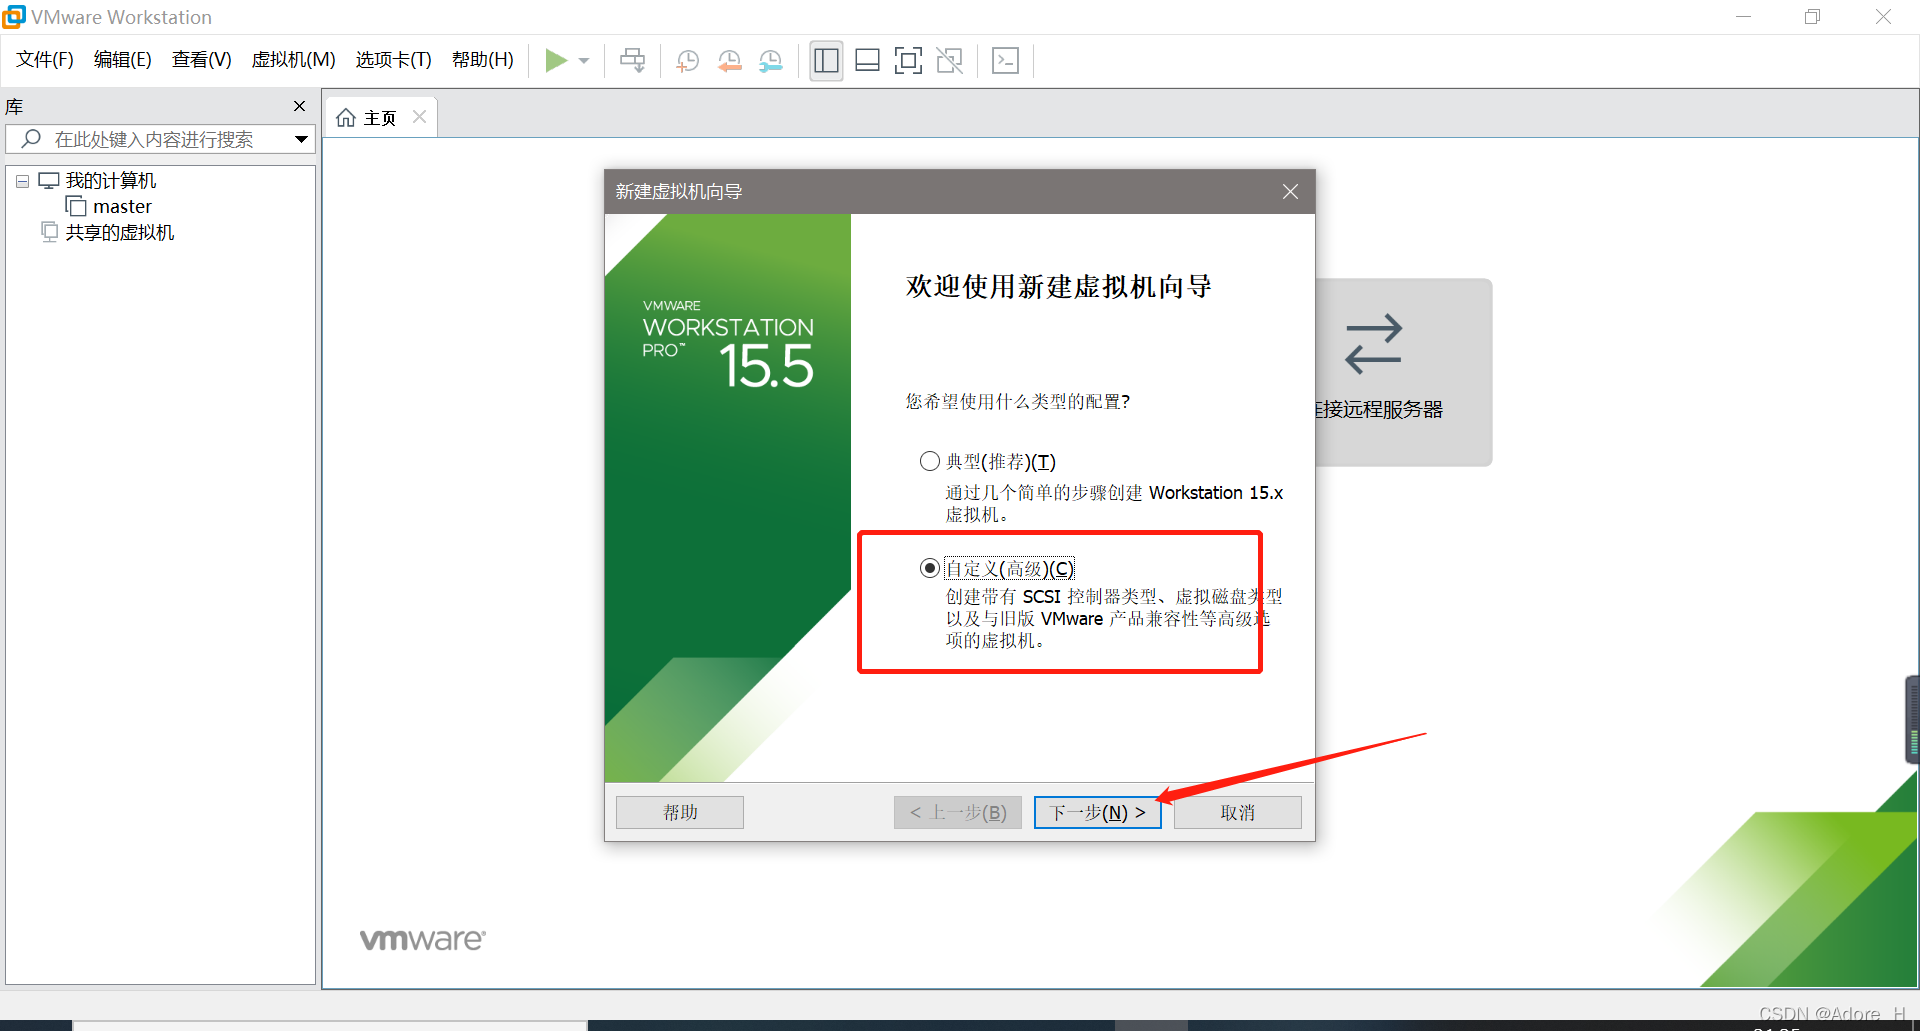Open the 文件(F) menu
The image size is (1920, 1031).
[x=45, y=60]
